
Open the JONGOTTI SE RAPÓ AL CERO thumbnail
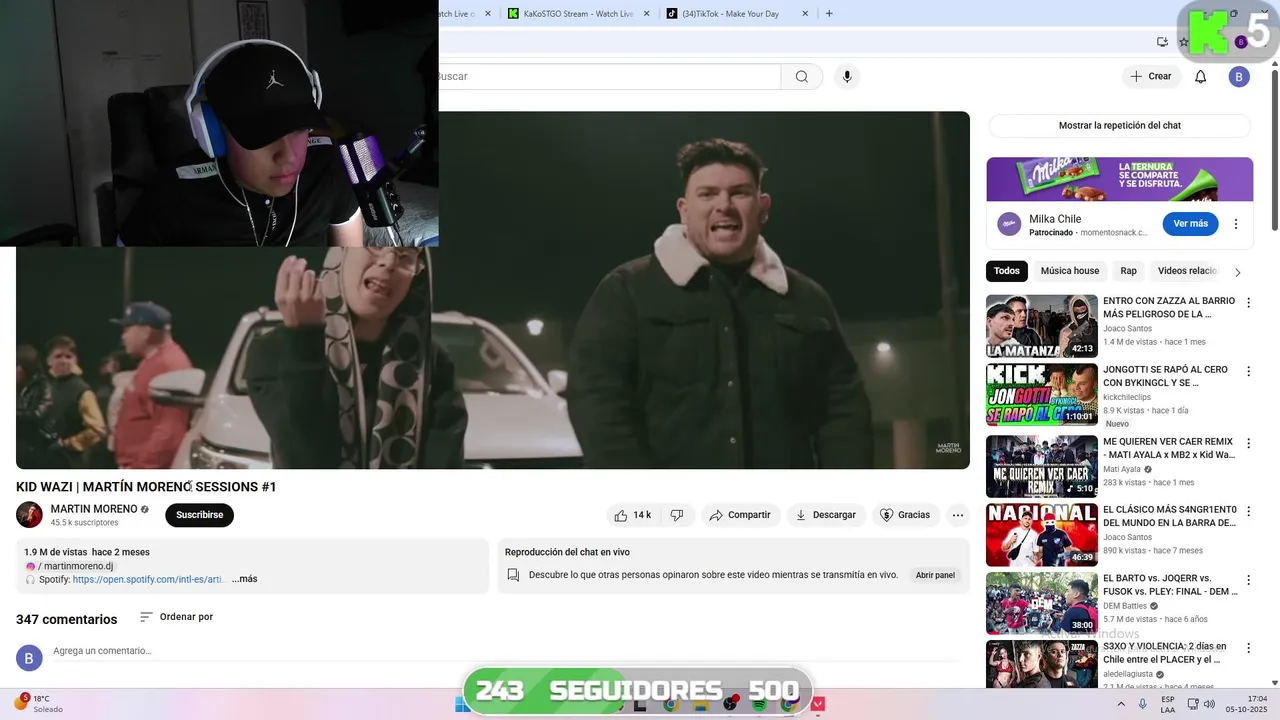[1042, 396]
